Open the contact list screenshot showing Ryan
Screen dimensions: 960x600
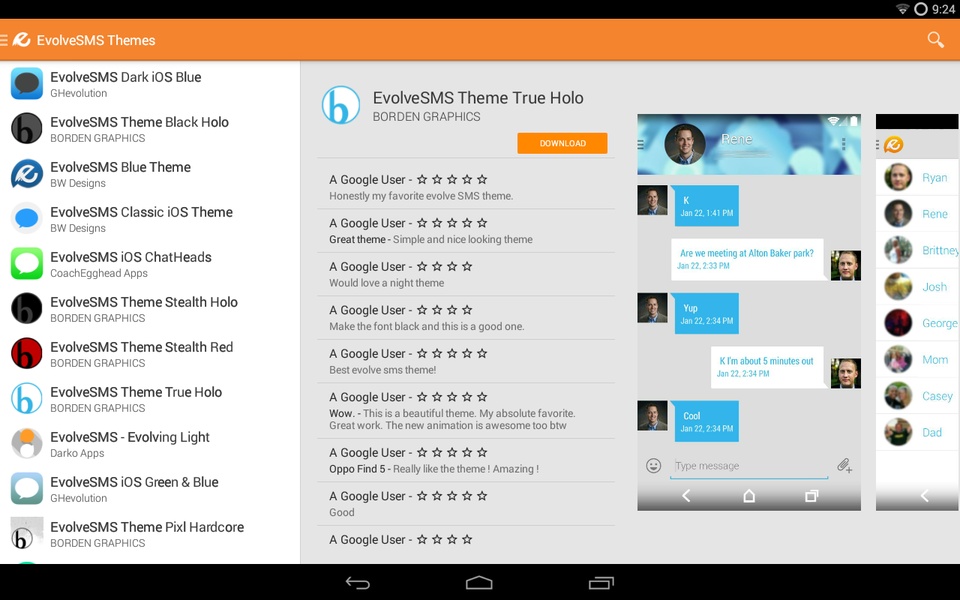(x=917, y=312)
